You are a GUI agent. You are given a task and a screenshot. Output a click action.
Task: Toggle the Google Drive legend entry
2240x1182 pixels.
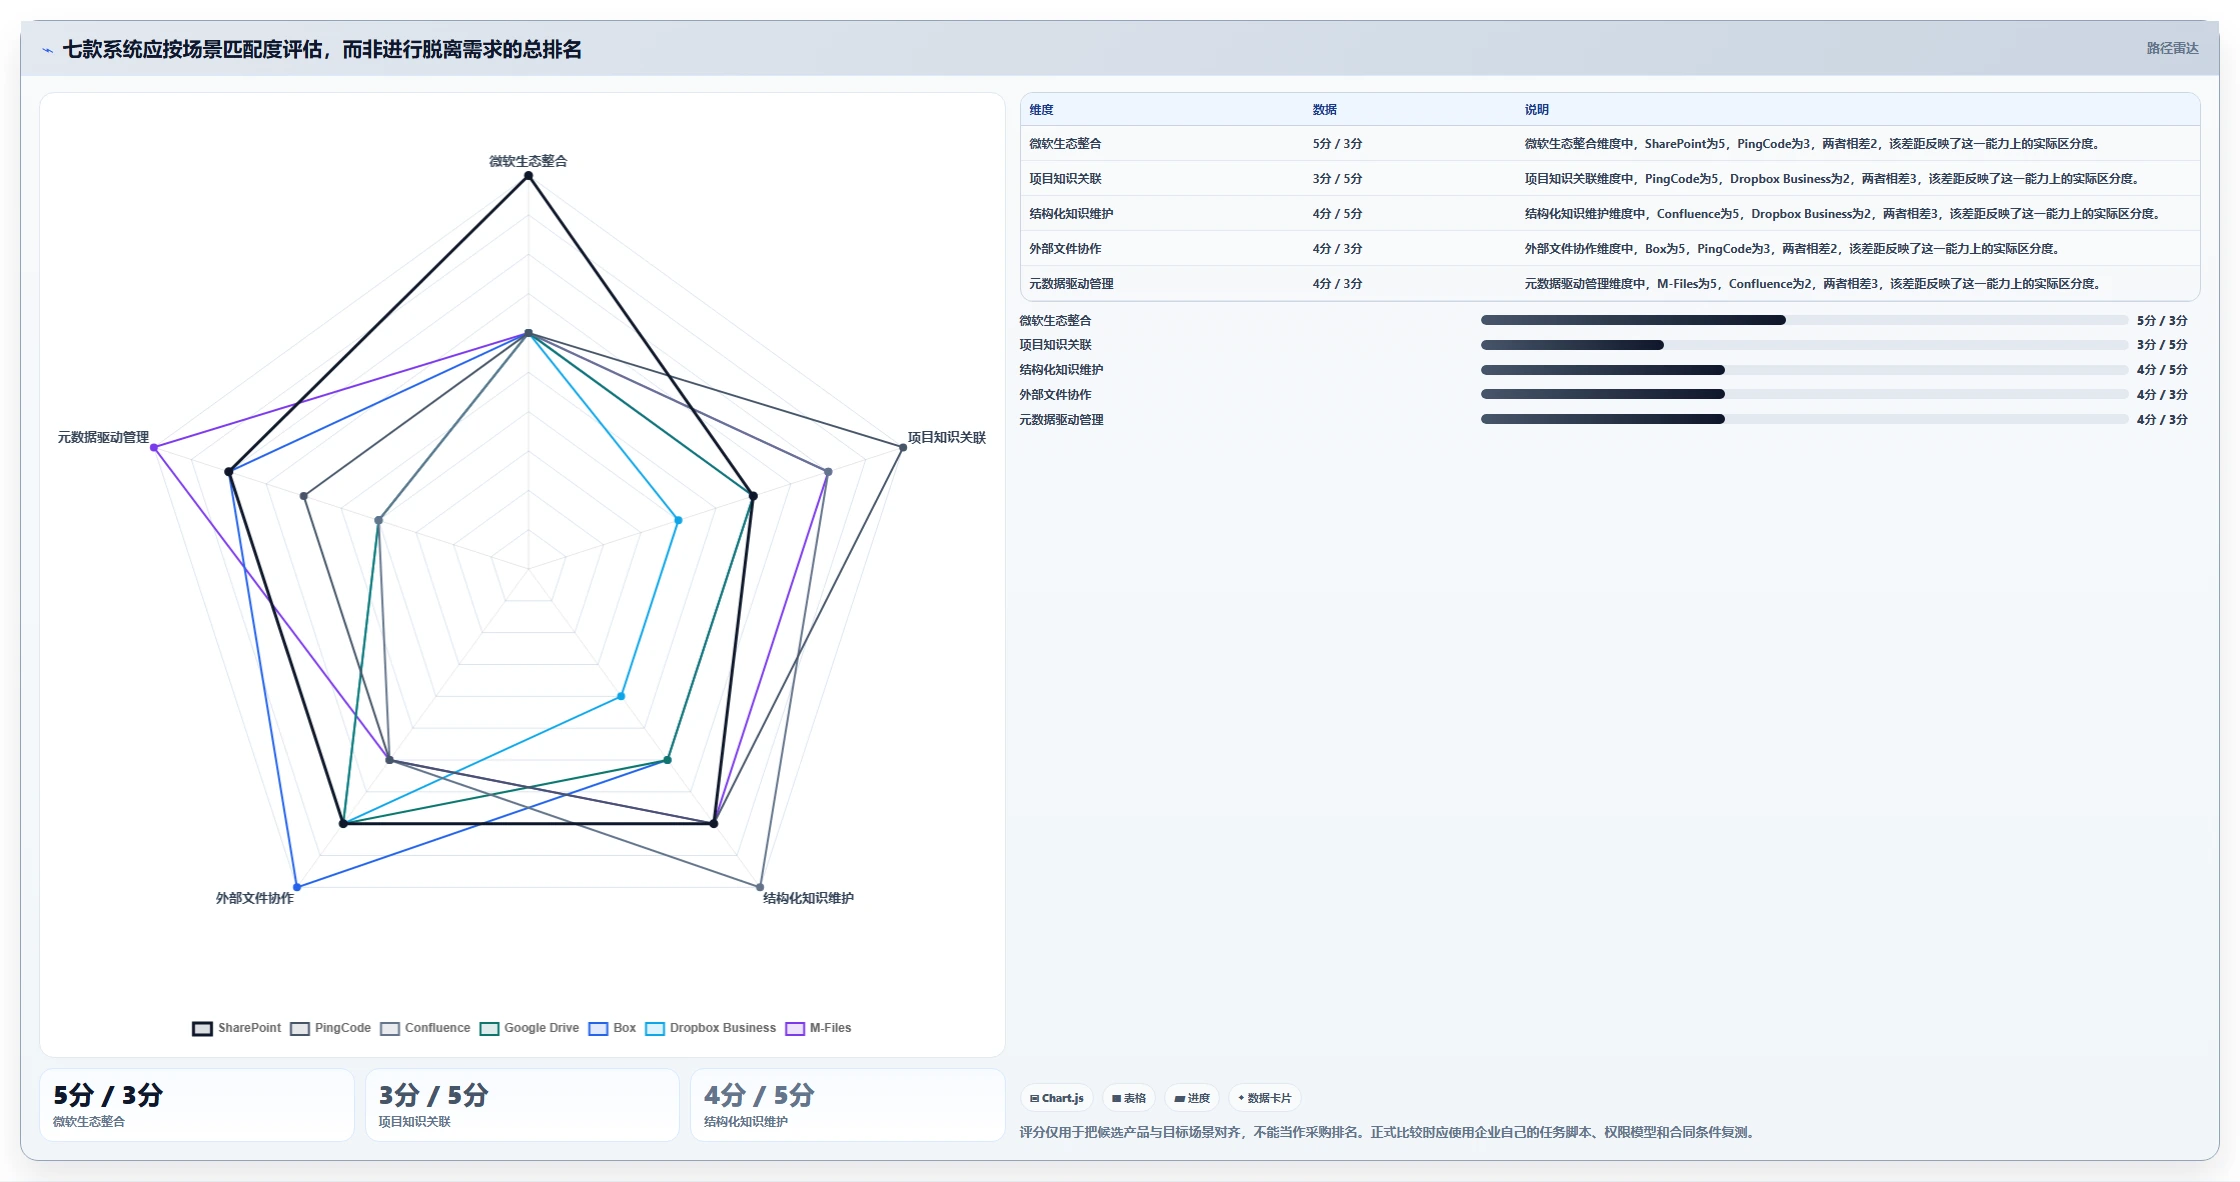529,1028
